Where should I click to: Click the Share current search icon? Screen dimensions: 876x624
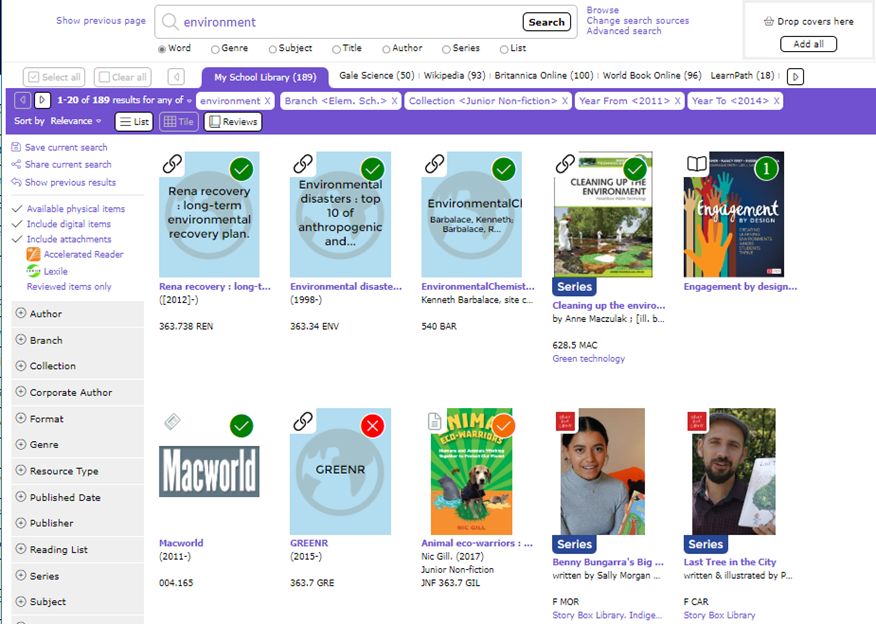[x=16, y=164]
